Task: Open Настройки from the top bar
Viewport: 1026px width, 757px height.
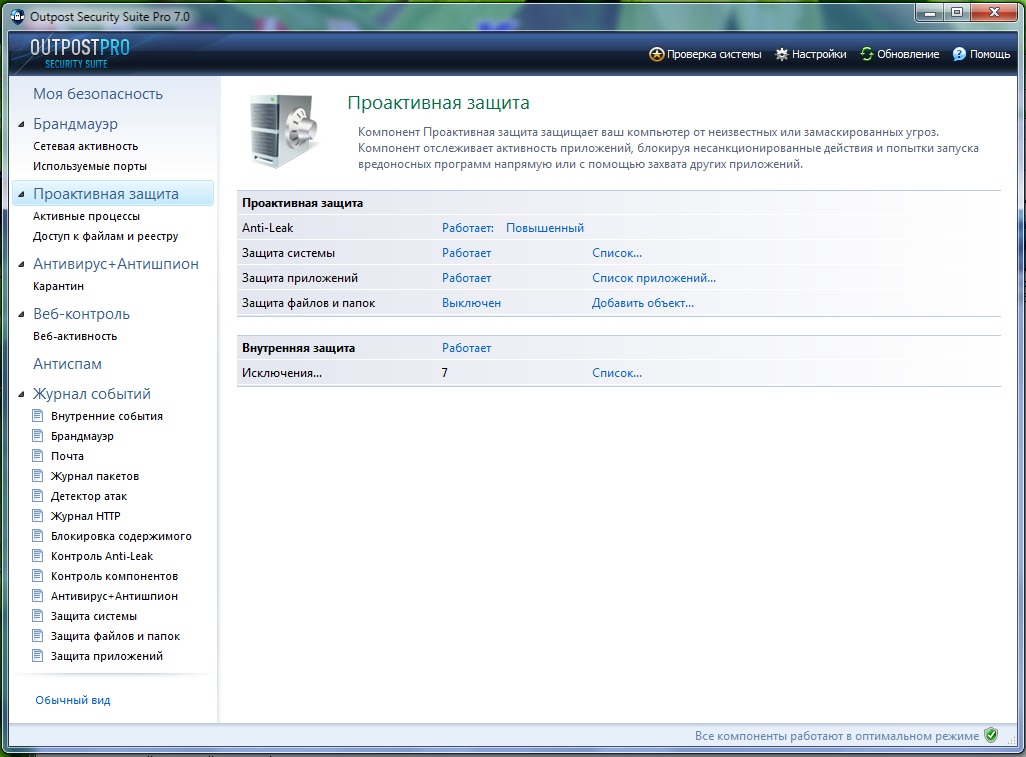Action: (811, 54)
